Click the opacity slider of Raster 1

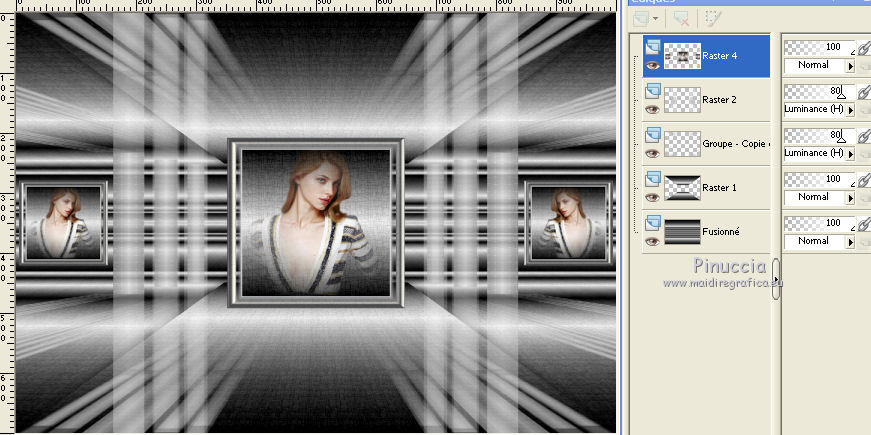820,179
